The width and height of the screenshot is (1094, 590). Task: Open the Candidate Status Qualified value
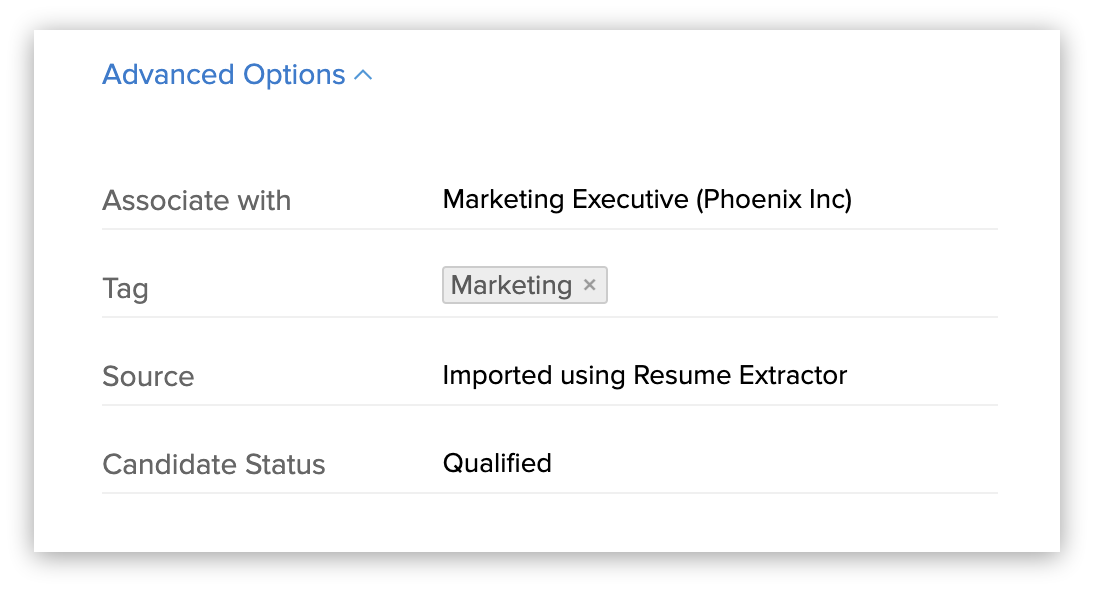[x=497, y=464]
